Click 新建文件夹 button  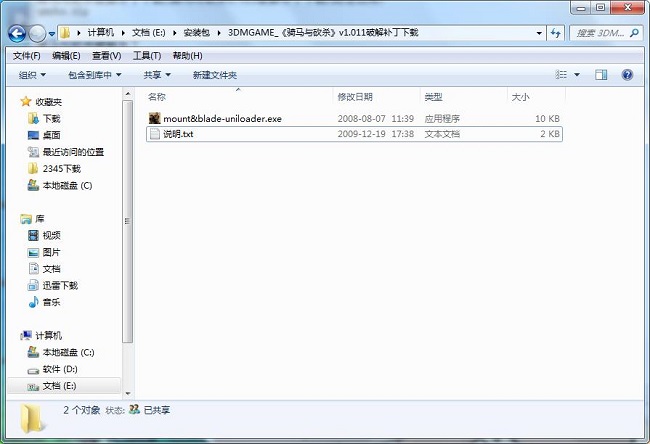click(215, 75)
